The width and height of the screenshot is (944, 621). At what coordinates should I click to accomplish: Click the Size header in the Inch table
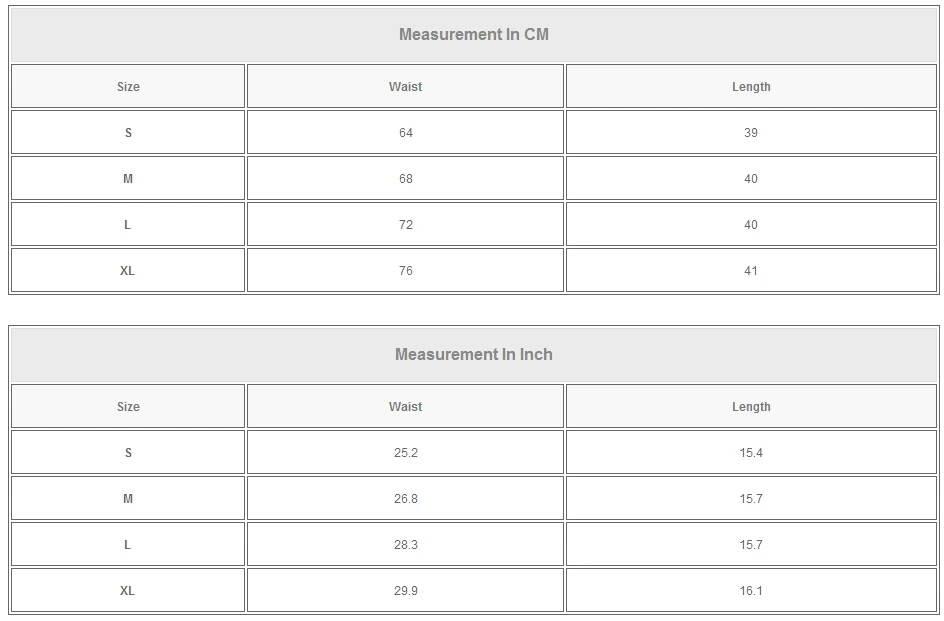tap(128, 407)
